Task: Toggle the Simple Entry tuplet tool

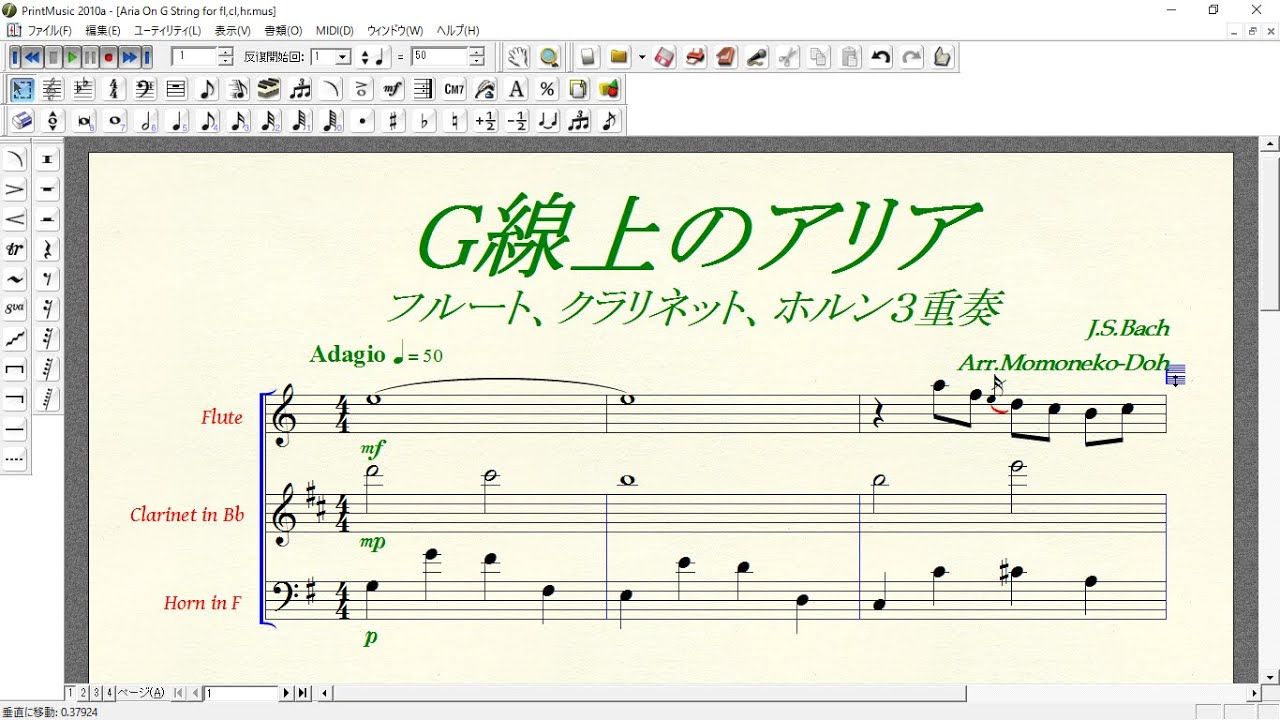Action: pyautogui.click(x=579, y=122)
